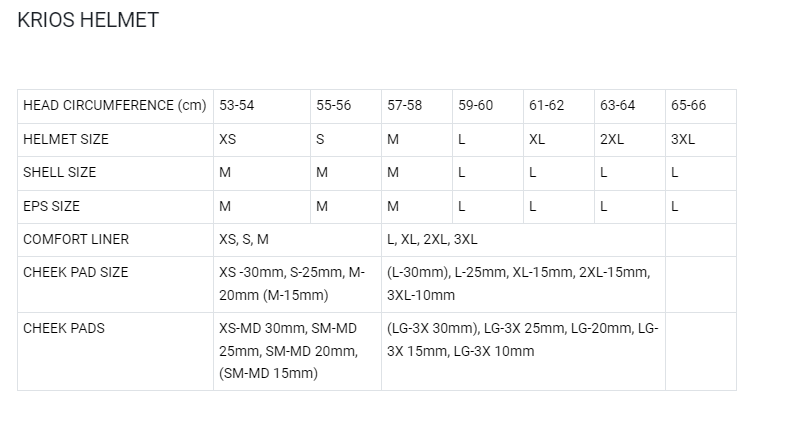Click the KRIOS HELMET heading

[x=88, y=21]
